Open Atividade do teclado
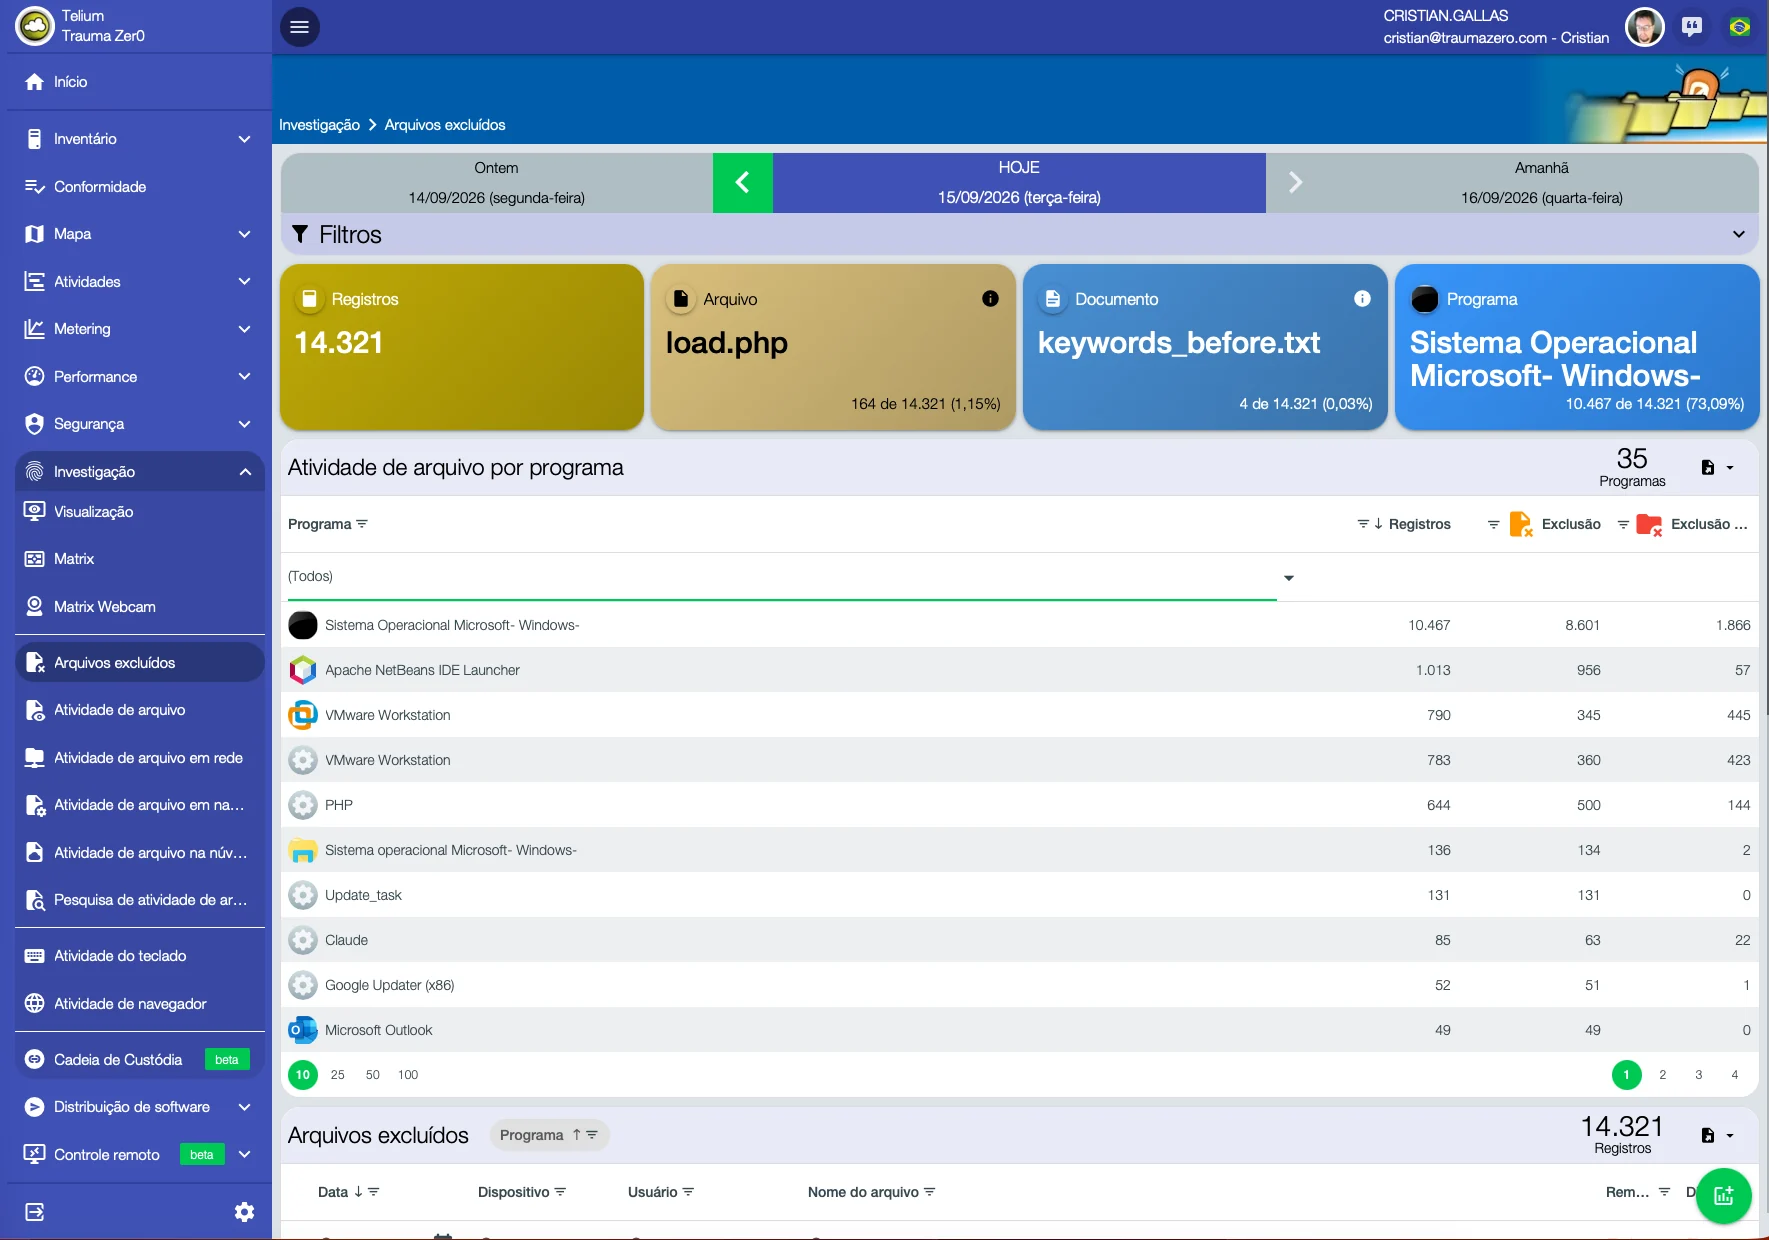Screen dimensions: 1769x1240 pos(140,956)
